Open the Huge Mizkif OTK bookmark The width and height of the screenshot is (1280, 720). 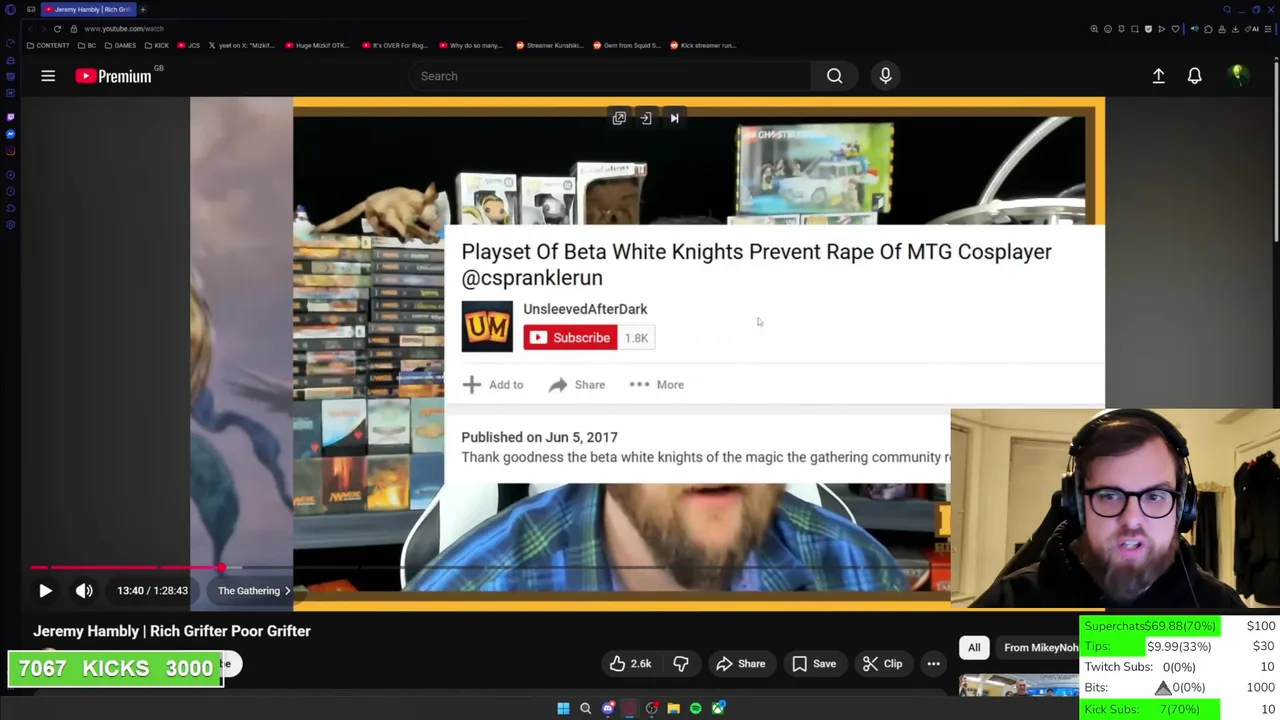tap(317, 45)
